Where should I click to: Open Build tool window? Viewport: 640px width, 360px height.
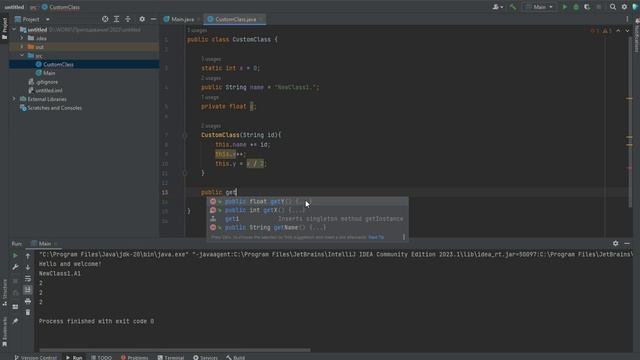point(236,358)
